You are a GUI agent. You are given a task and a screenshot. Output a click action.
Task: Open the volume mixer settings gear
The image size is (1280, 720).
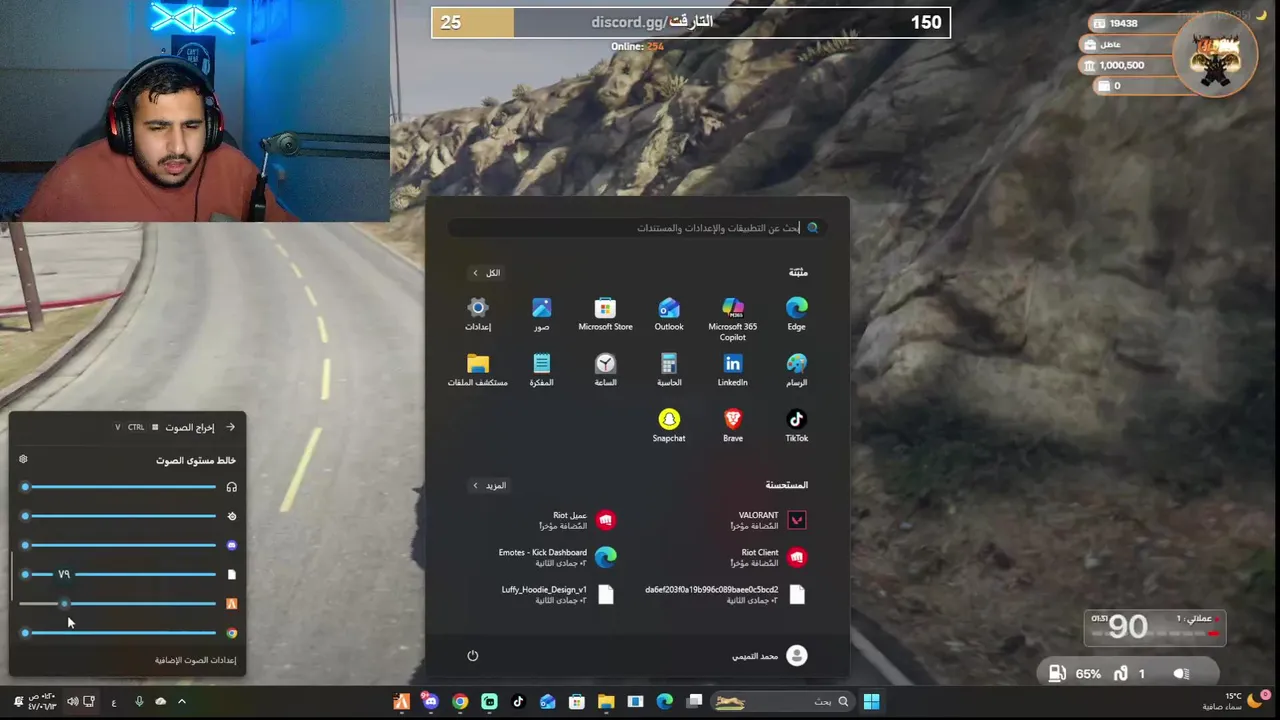23,460
